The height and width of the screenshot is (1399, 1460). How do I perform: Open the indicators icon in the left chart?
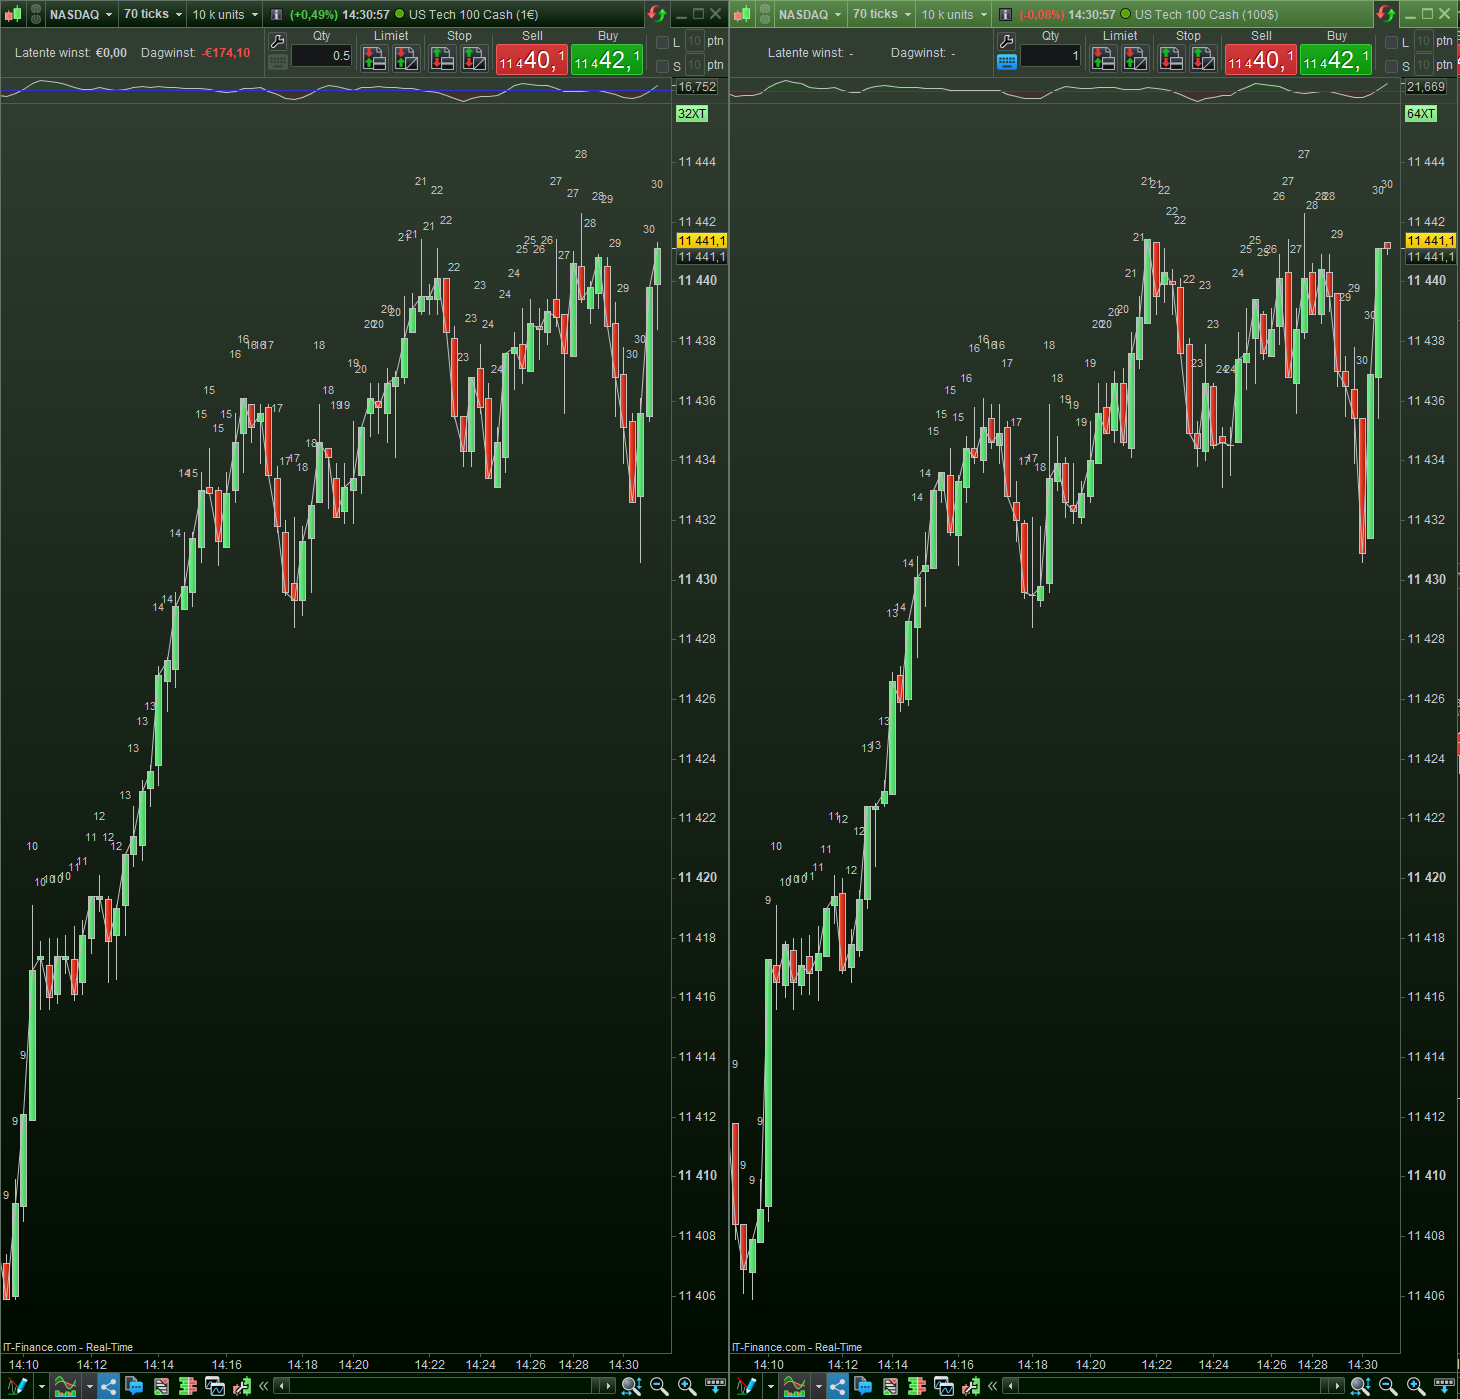pos(65,1386)
